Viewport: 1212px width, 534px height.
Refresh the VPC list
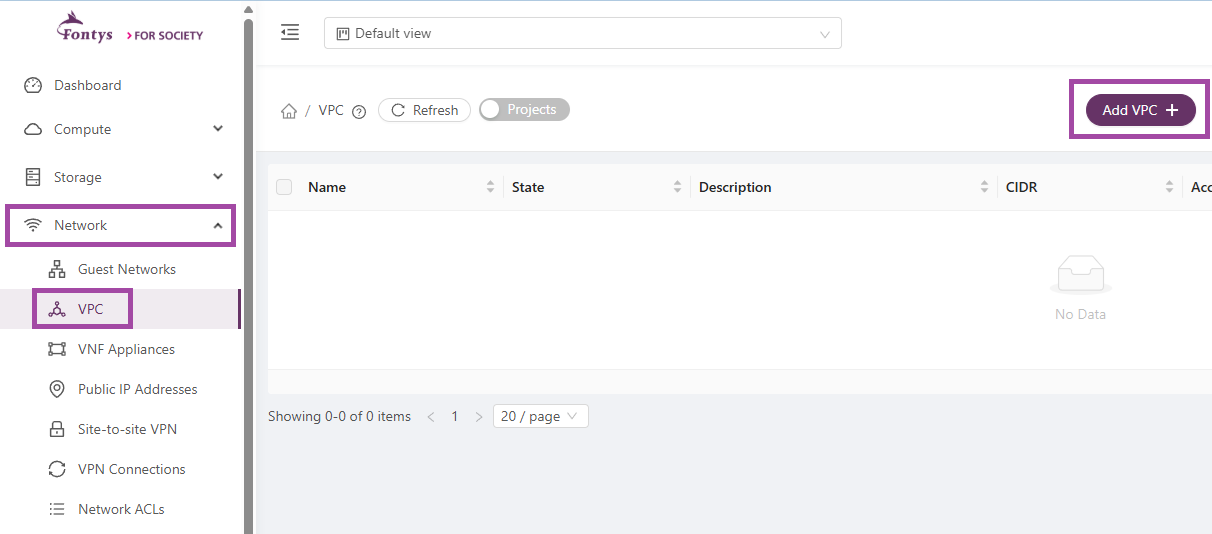click(424, 110)
